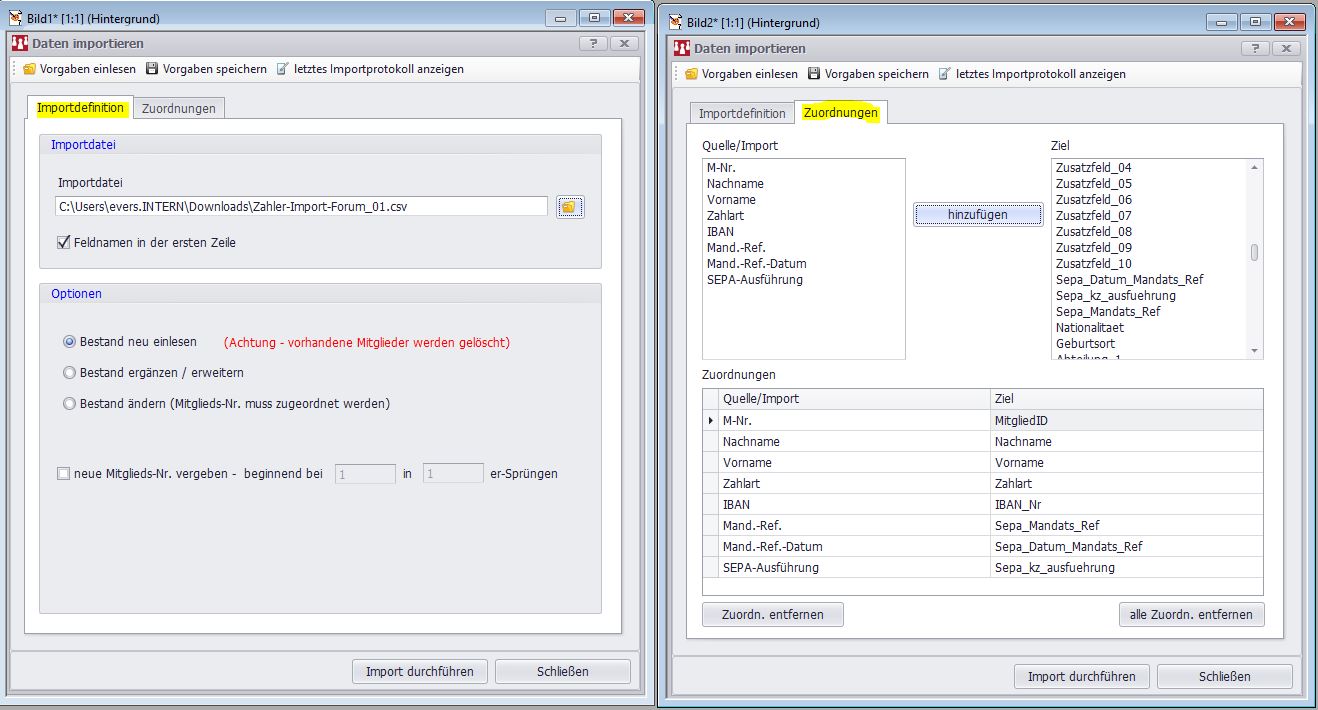This screenshot has height=710, width=1318.
Task: Switch to Zuordnungen tab in the left dialog
Action: point(178,108)
